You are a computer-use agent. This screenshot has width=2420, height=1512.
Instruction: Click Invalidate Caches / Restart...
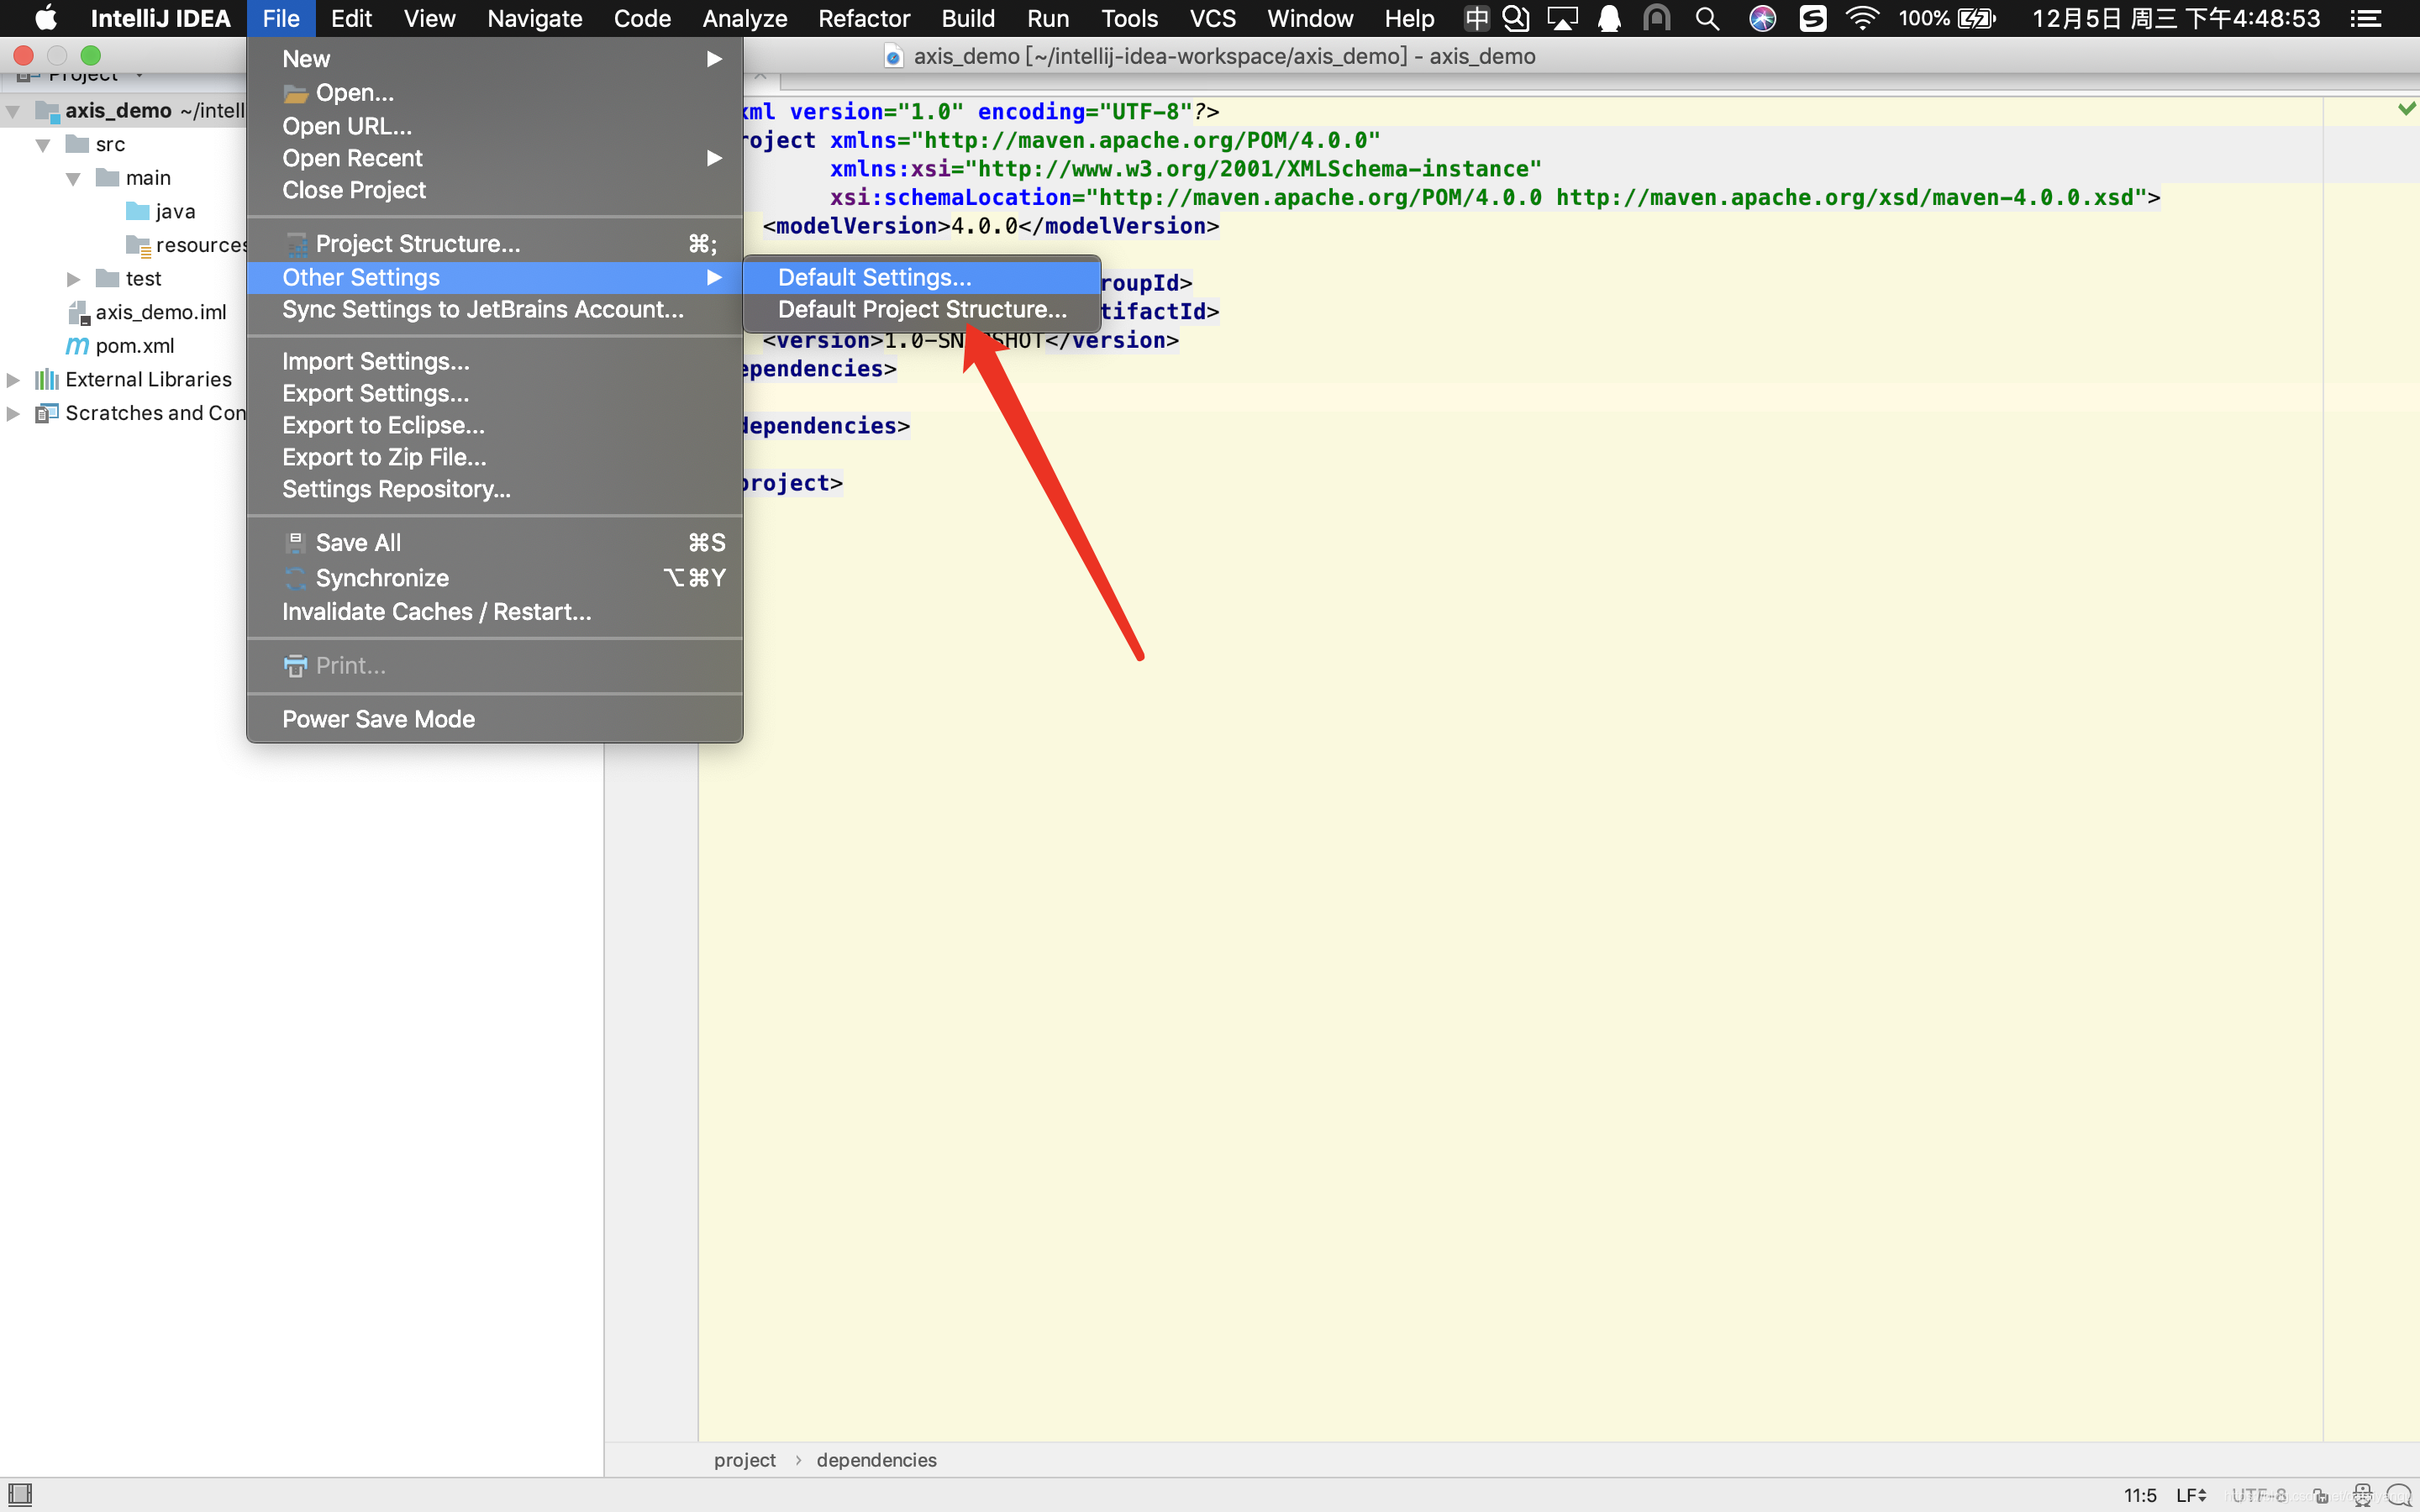click(436, 611)
